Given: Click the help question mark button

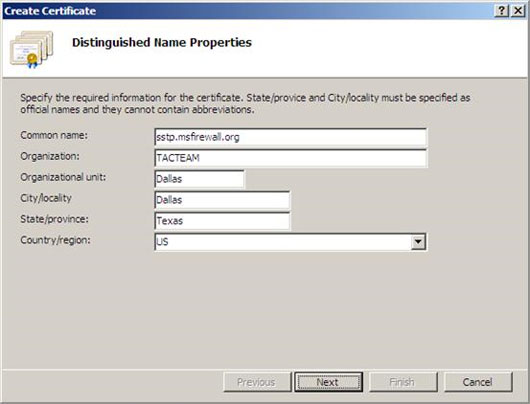Looking at the screenshot, I should tap(502, 11).
